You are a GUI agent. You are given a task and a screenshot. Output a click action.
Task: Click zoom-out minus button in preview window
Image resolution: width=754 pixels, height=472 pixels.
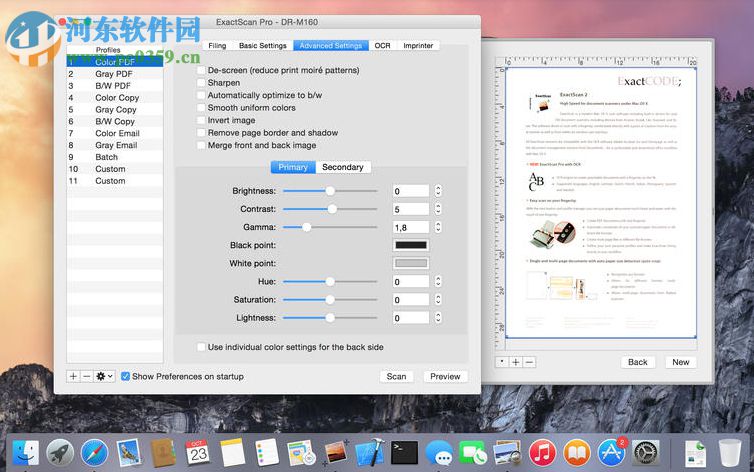pyautogui.click(x=529, y=362)
